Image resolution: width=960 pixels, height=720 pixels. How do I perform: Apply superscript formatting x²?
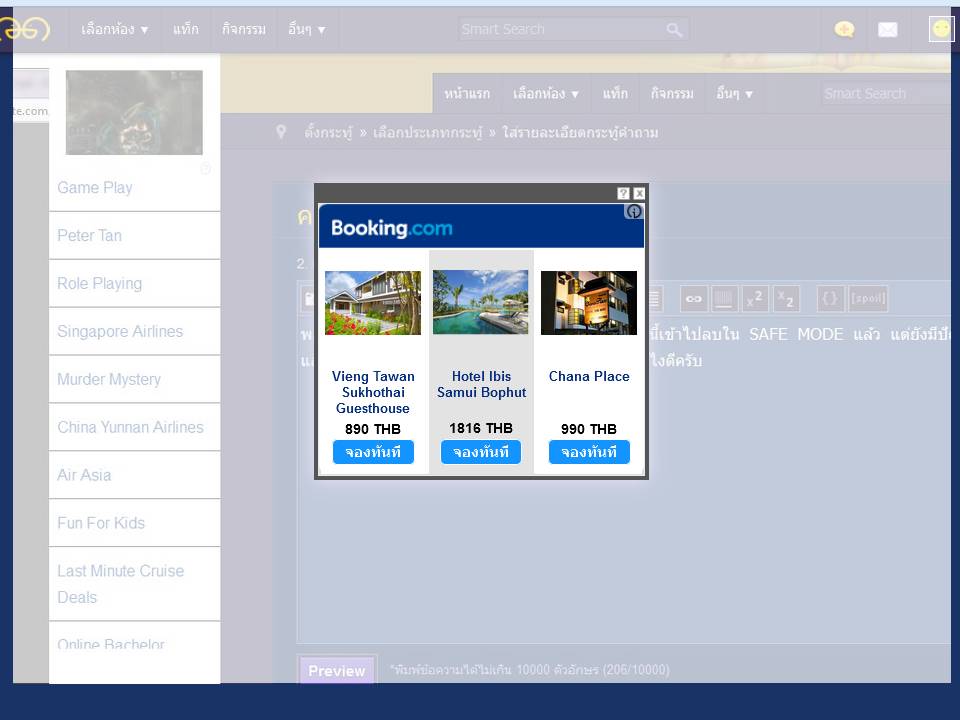tap(754, 299)
